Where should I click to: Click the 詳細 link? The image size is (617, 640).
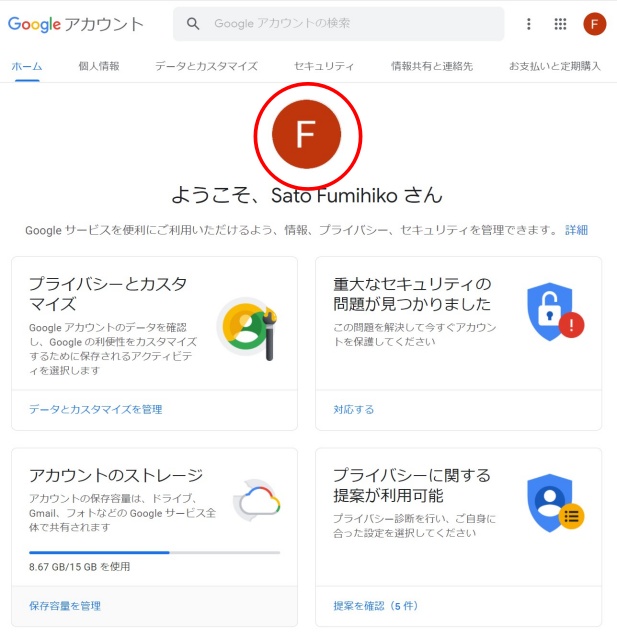[x=576, y=230]
